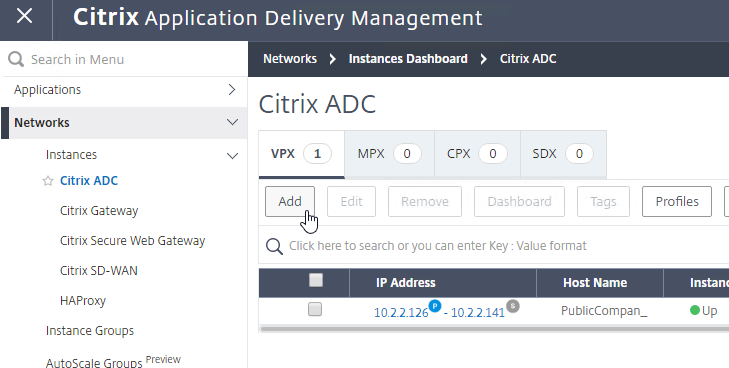Image resolution: width=729 pixels, height=368 pixels.
Task: Favorite Citrix ADC with the star icon
Action: 47,181
